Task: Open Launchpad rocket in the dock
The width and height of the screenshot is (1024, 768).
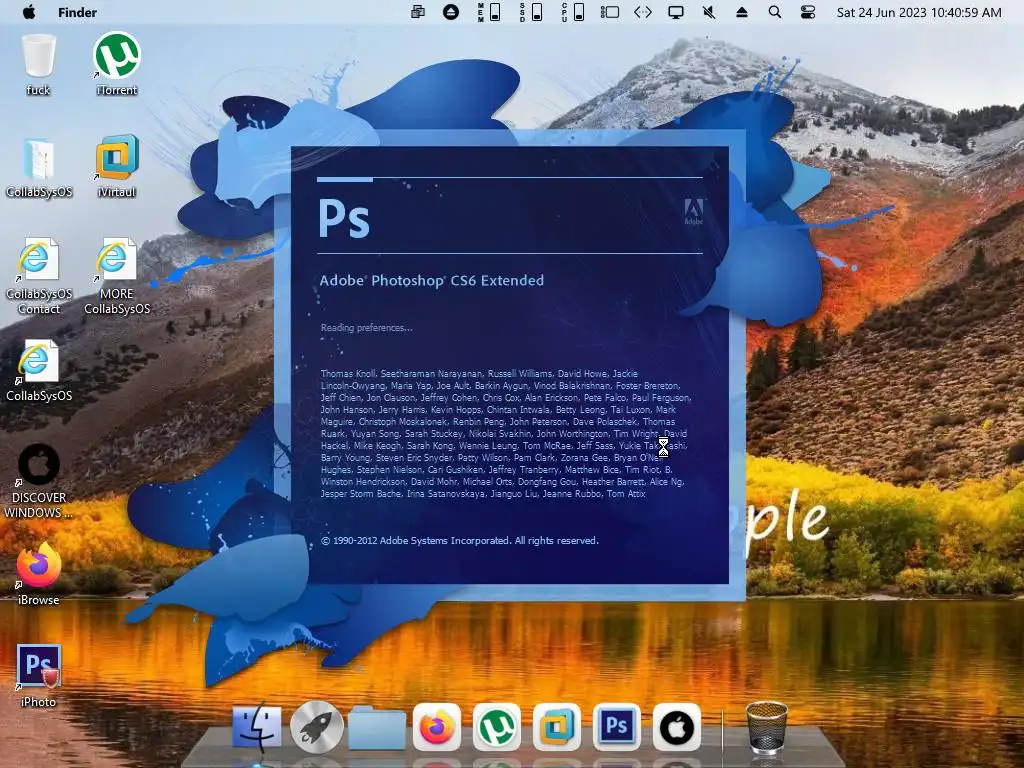Action: tap(317, 726)
